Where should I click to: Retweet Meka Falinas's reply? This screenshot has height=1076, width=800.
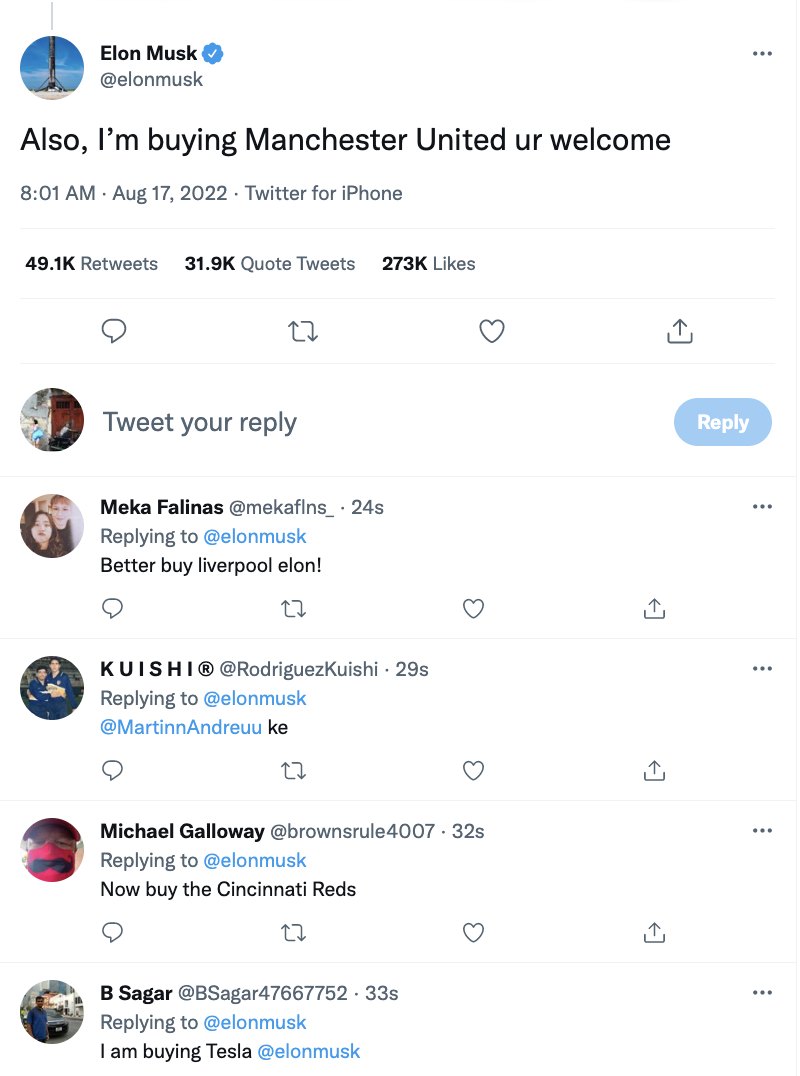tap(294, 608)
